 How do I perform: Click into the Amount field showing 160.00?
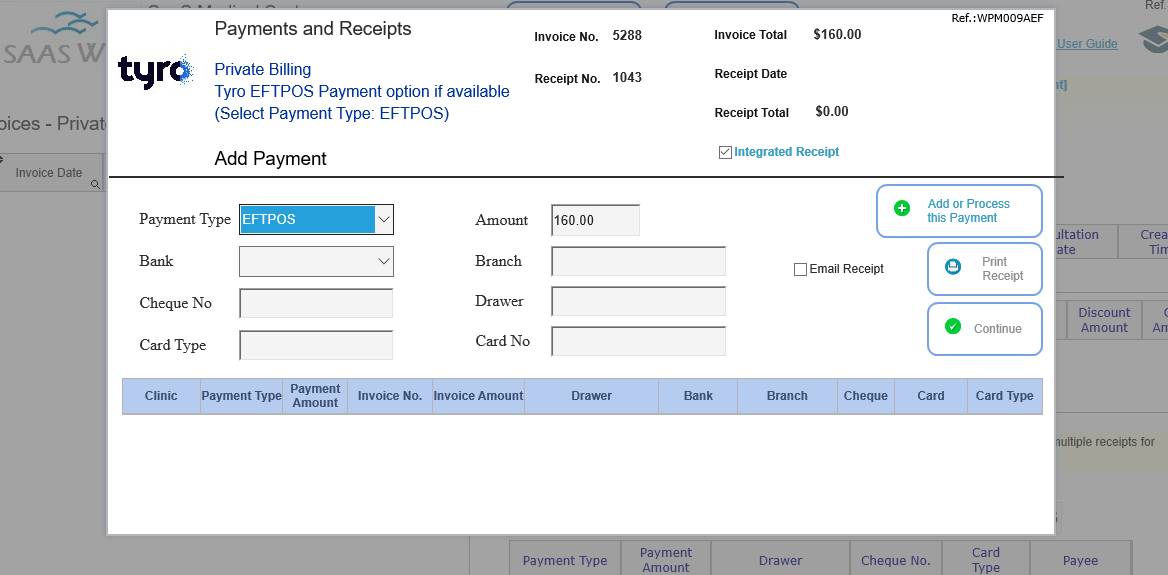click(595, 220)
